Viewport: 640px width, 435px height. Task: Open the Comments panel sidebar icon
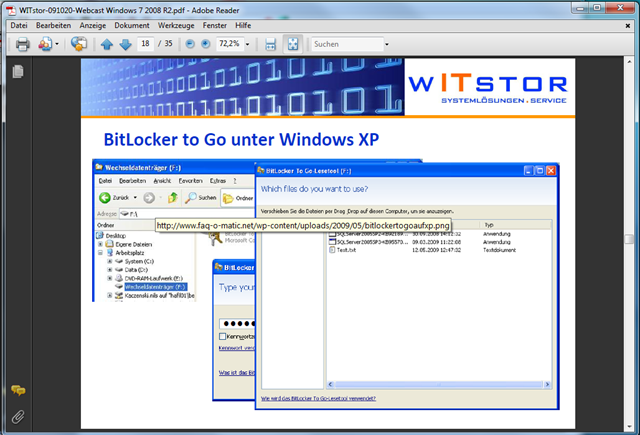(18, 391)
